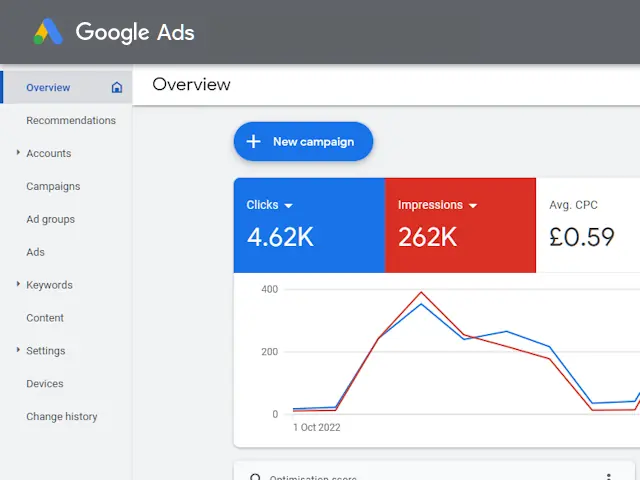
Task: Expand the Keywords section arrow
Action: pyautogui.click(x=18, y=285)
